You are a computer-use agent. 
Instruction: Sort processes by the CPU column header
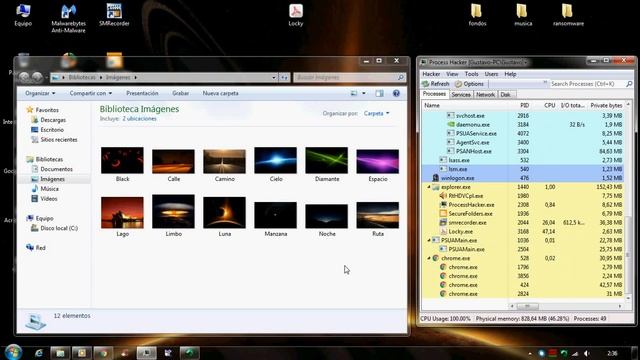(x=549, y=105)
